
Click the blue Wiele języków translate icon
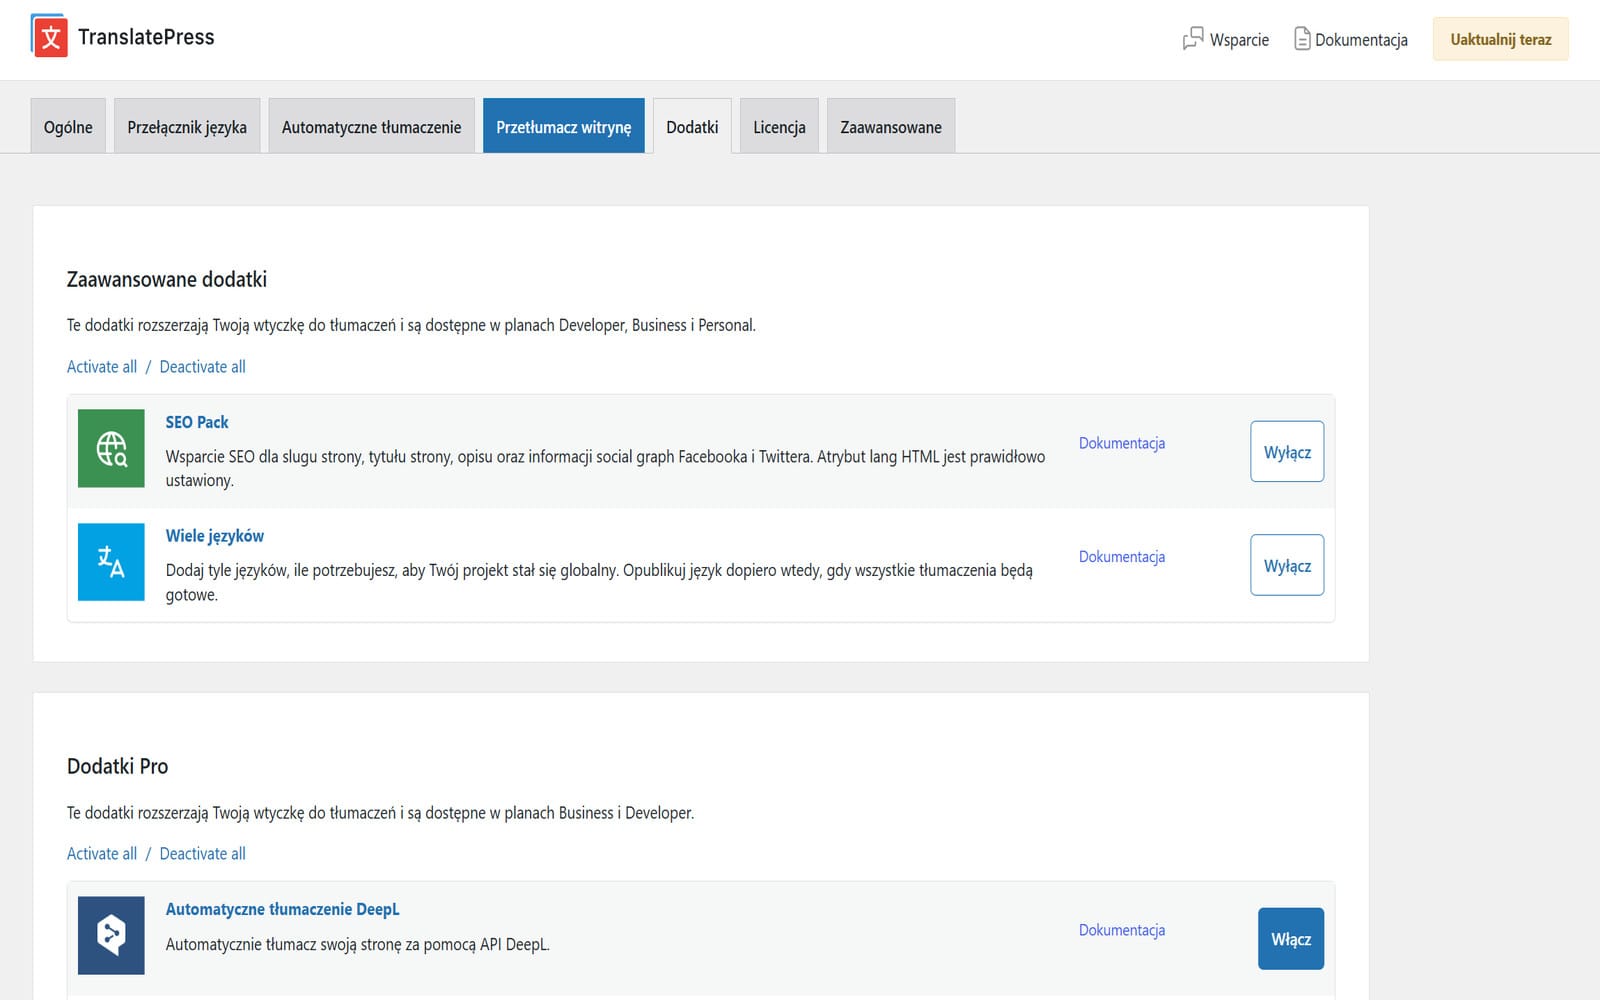click(x=111, y=562)
